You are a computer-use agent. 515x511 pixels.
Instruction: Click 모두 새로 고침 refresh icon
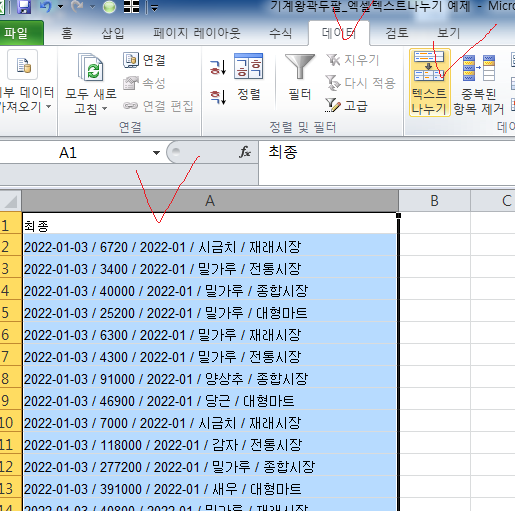(x=91, y=68)
